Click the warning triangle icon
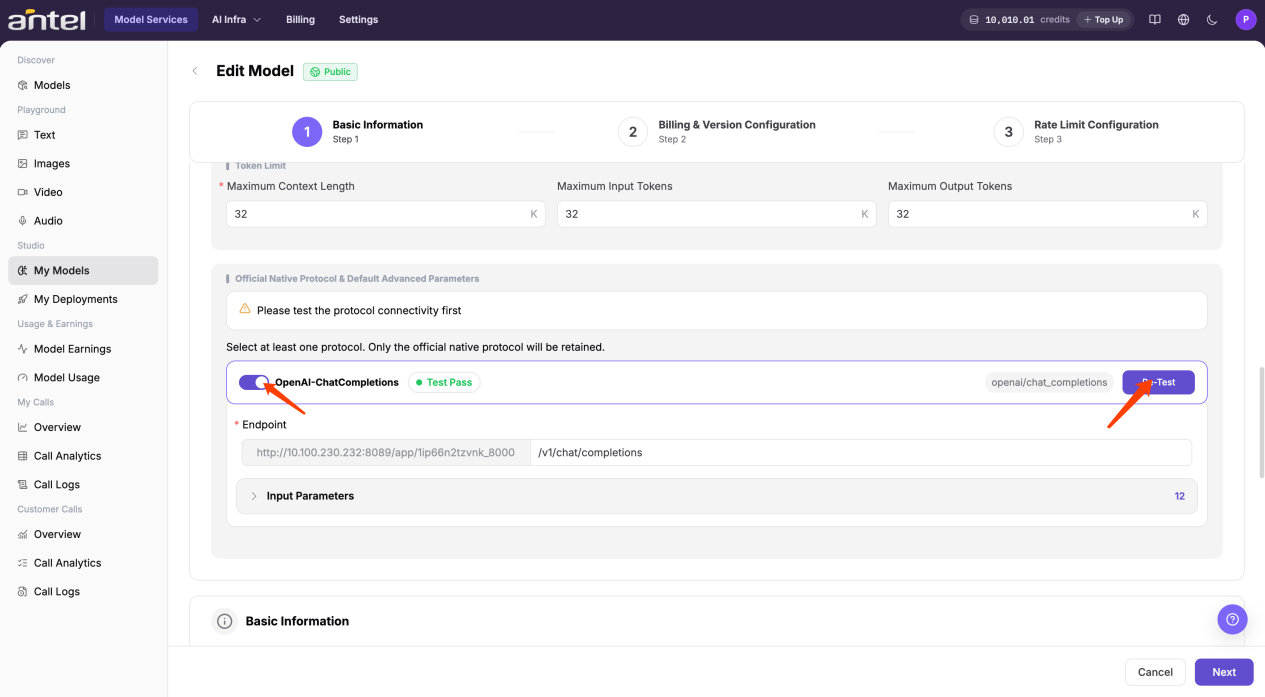This screenshot has height=697, width=1265. [x=245, y=310]
